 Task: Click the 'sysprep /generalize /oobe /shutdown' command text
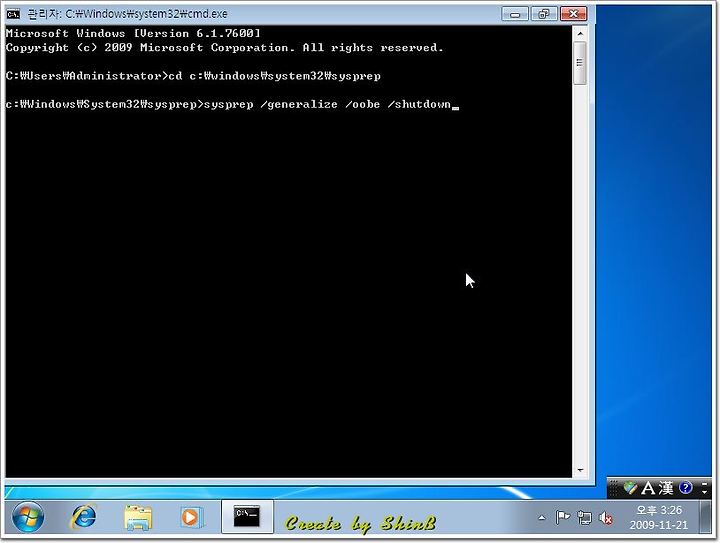[327, 105]
